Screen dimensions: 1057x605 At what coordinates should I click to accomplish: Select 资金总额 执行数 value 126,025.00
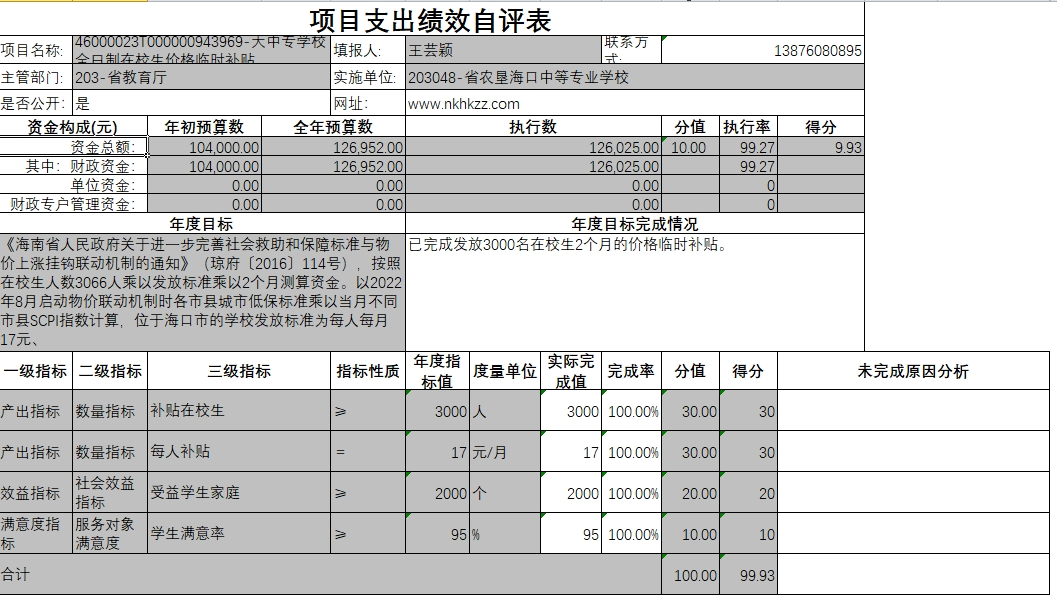pyautogui.click(x=533, y=147)
